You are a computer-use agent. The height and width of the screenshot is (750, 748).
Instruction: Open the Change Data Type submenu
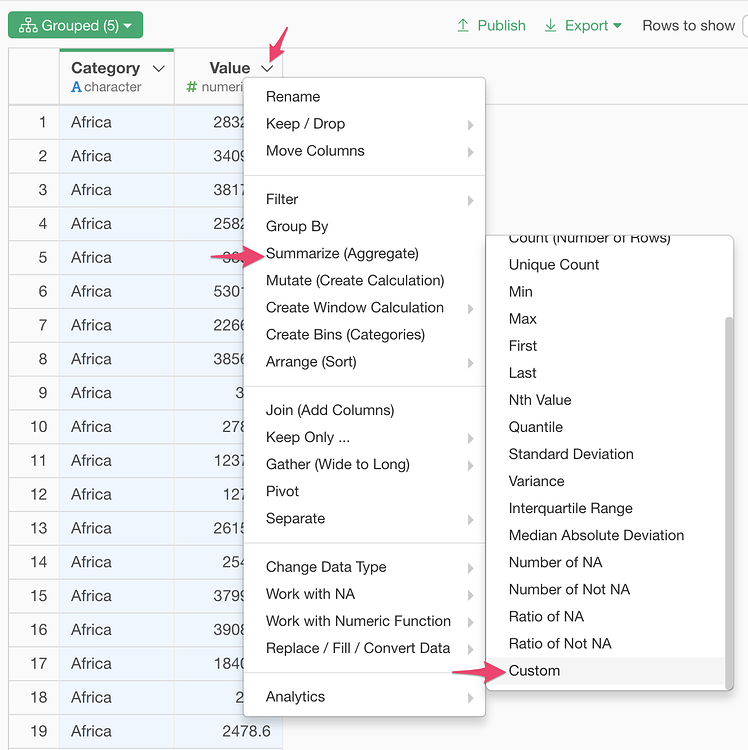[x=364, y=567]
